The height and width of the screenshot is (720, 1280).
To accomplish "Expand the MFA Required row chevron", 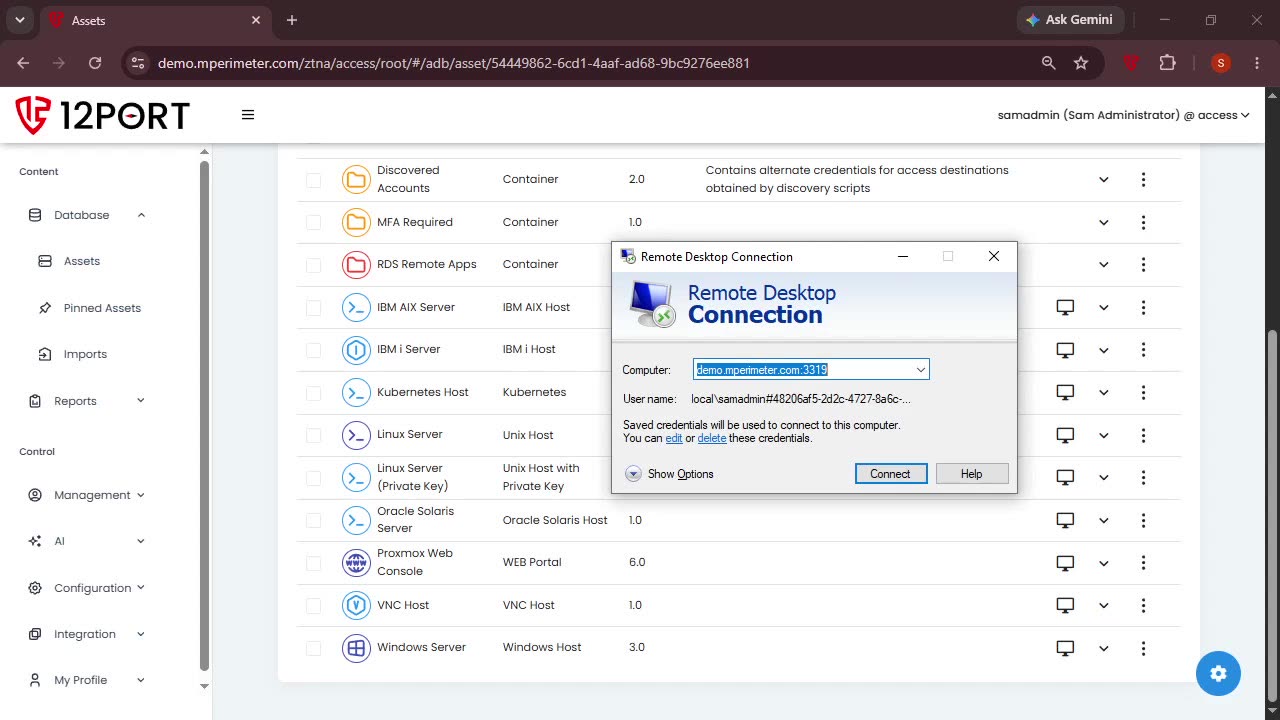I will pyautogui.click(x=1104, y=222).
